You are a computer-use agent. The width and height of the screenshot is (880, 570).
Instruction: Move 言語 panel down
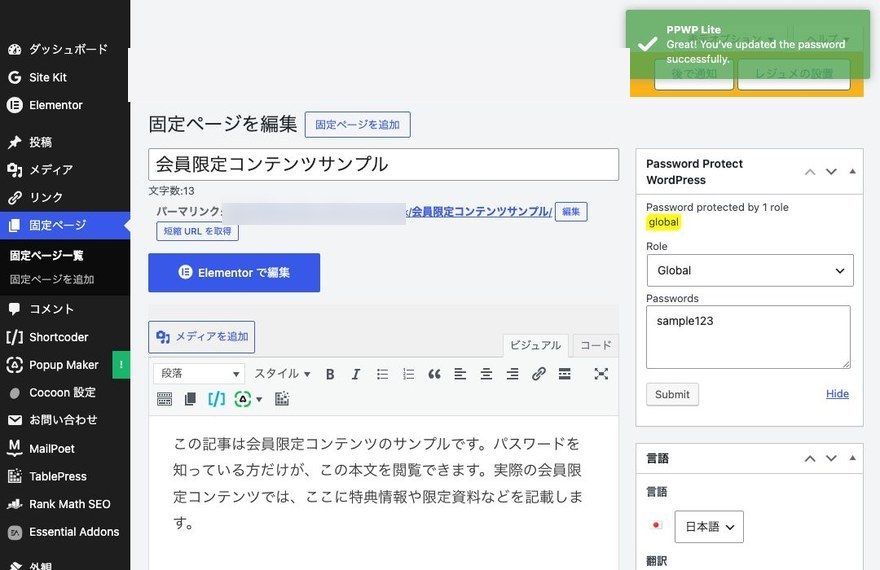coord(831,458)
